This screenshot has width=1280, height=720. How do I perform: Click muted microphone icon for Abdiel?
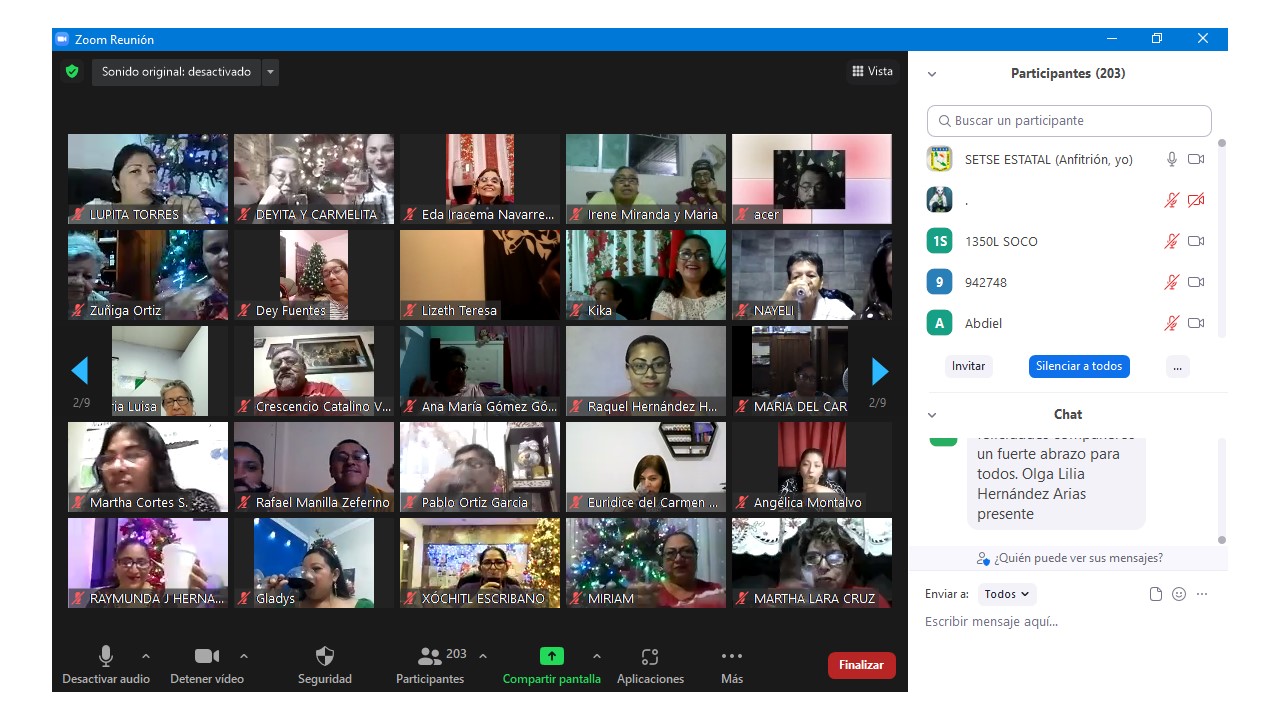tap(1172, 323)
